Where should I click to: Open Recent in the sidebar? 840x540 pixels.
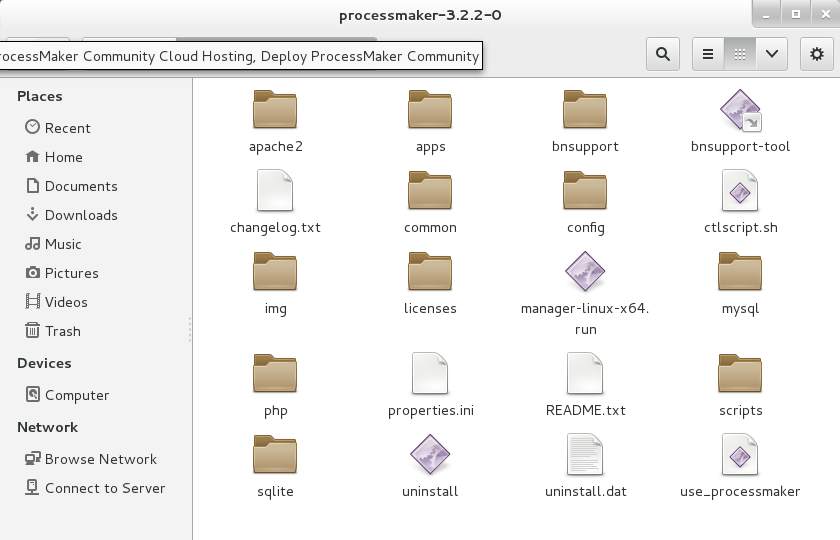coord(67,128)
